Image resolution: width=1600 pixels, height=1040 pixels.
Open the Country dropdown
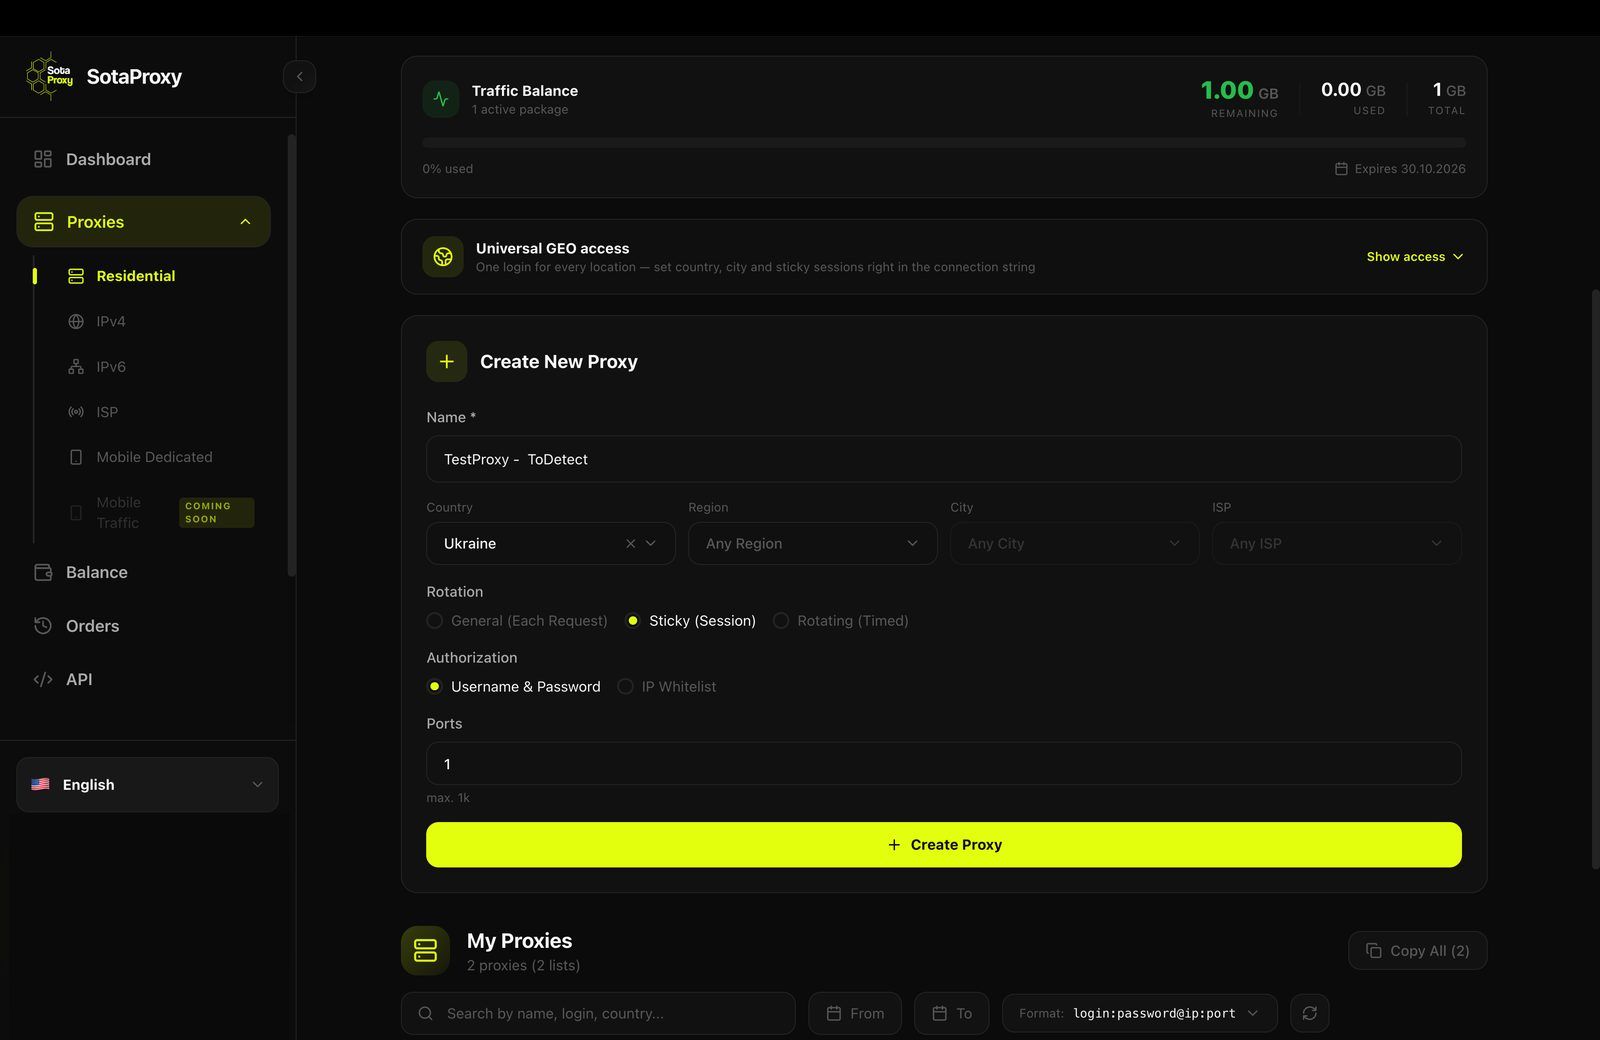[551, 544]
